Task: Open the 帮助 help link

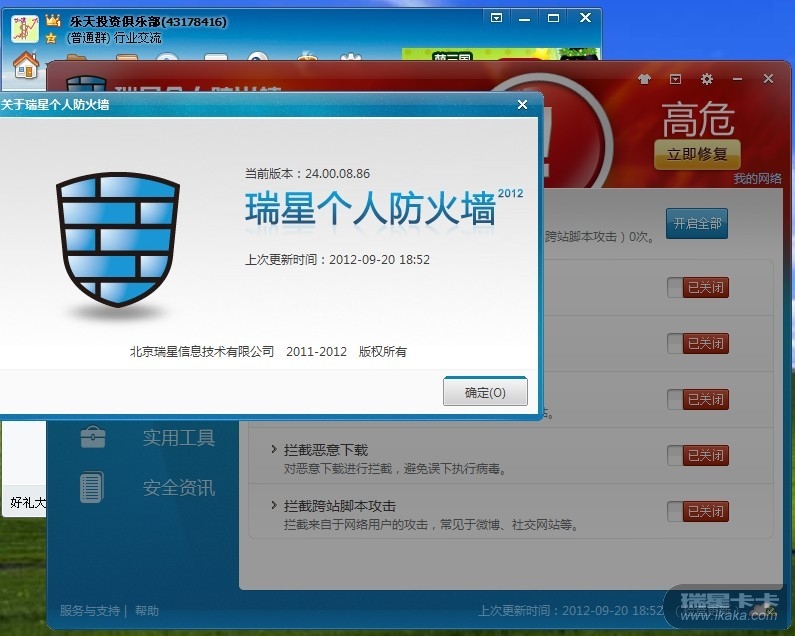Action: click(x=147, y=611)
